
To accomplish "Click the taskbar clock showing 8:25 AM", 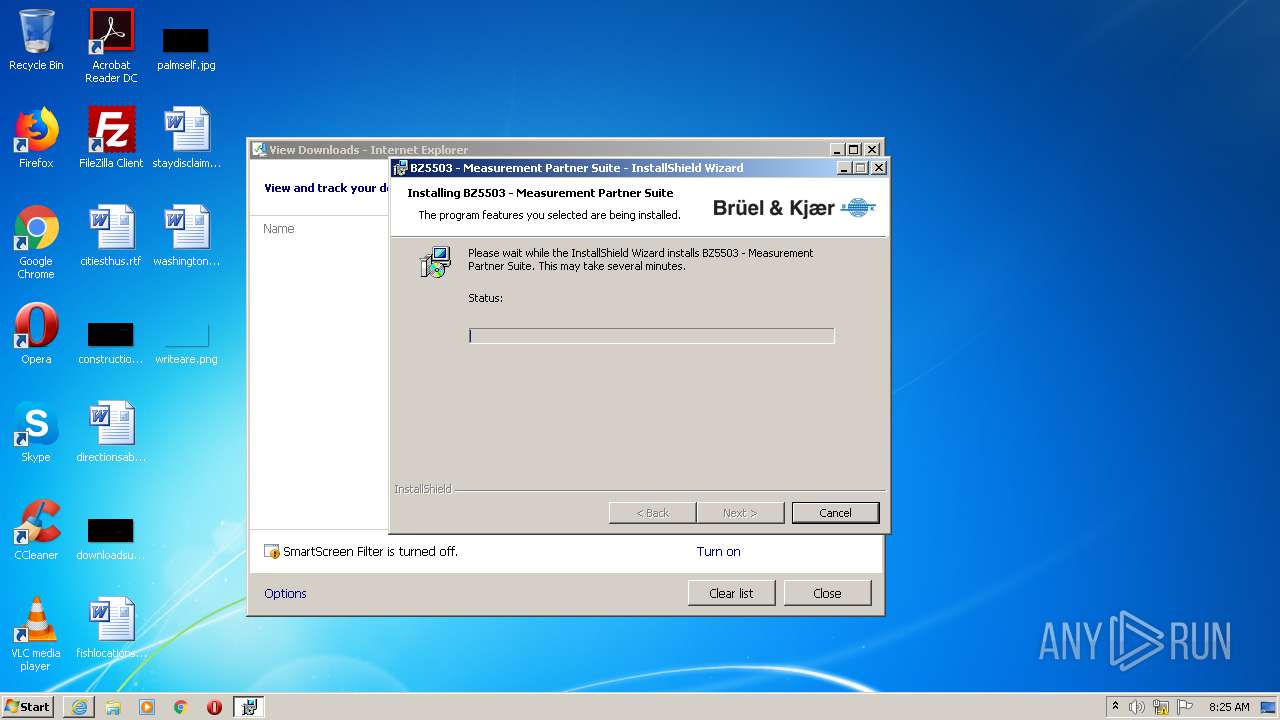I will (x=1229, y=707).
